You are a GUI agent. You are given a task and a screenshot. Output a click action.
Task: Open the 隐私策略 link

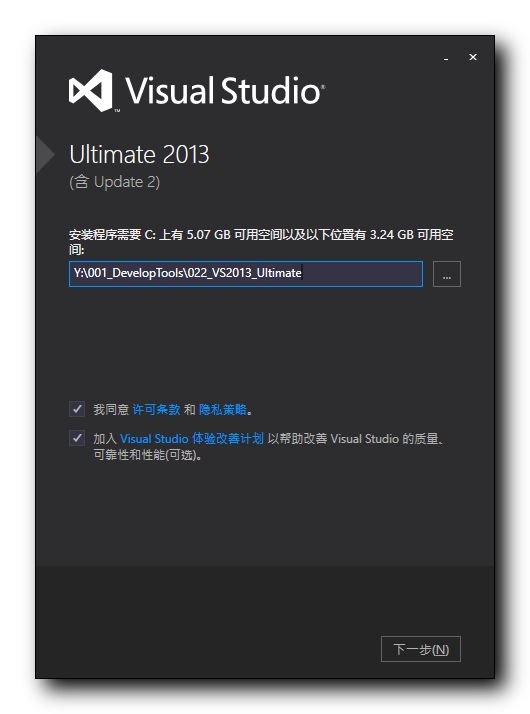pos(223,409)
